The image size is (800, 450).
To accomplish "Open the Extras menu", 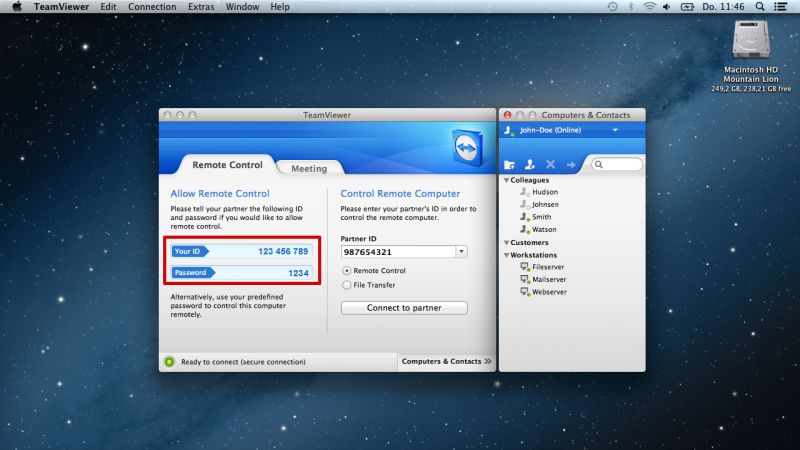I will 201,7.
